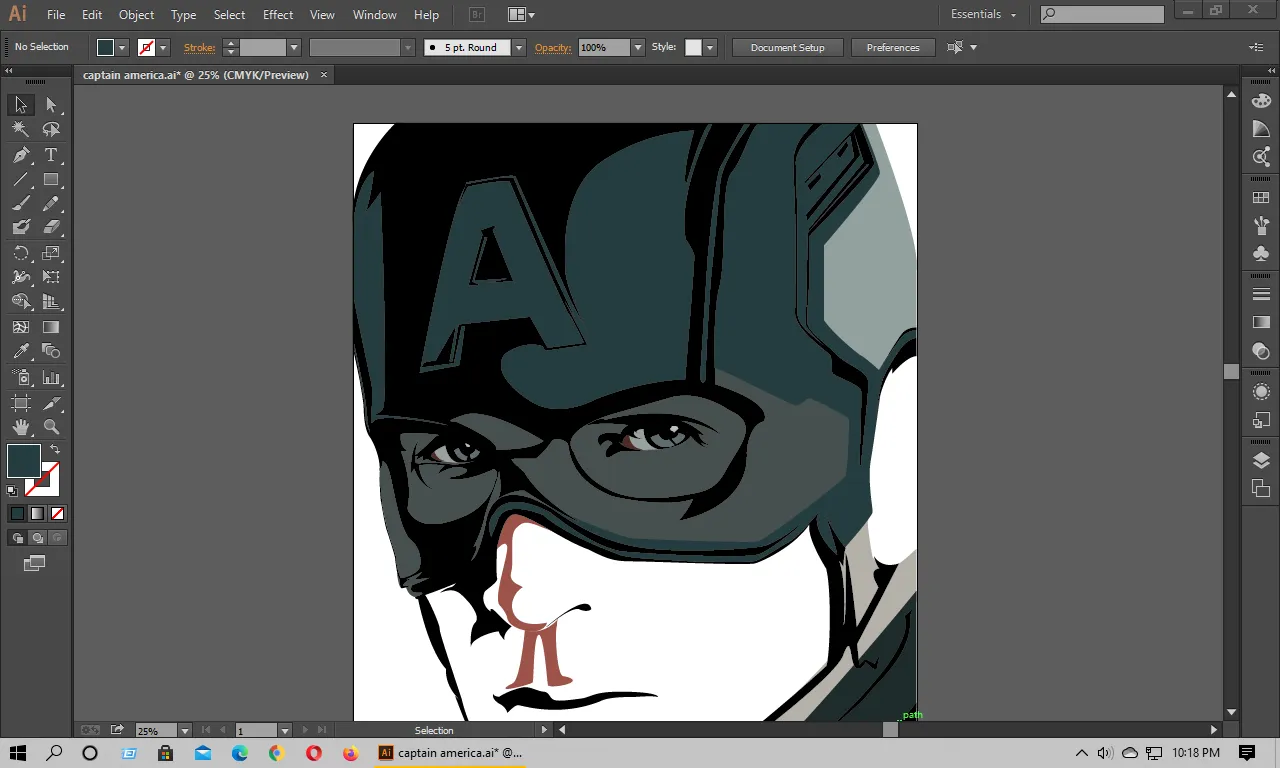The image size is (1280, 768).
Task: Open the Appearance panel icon
Action: point(1261,392)
